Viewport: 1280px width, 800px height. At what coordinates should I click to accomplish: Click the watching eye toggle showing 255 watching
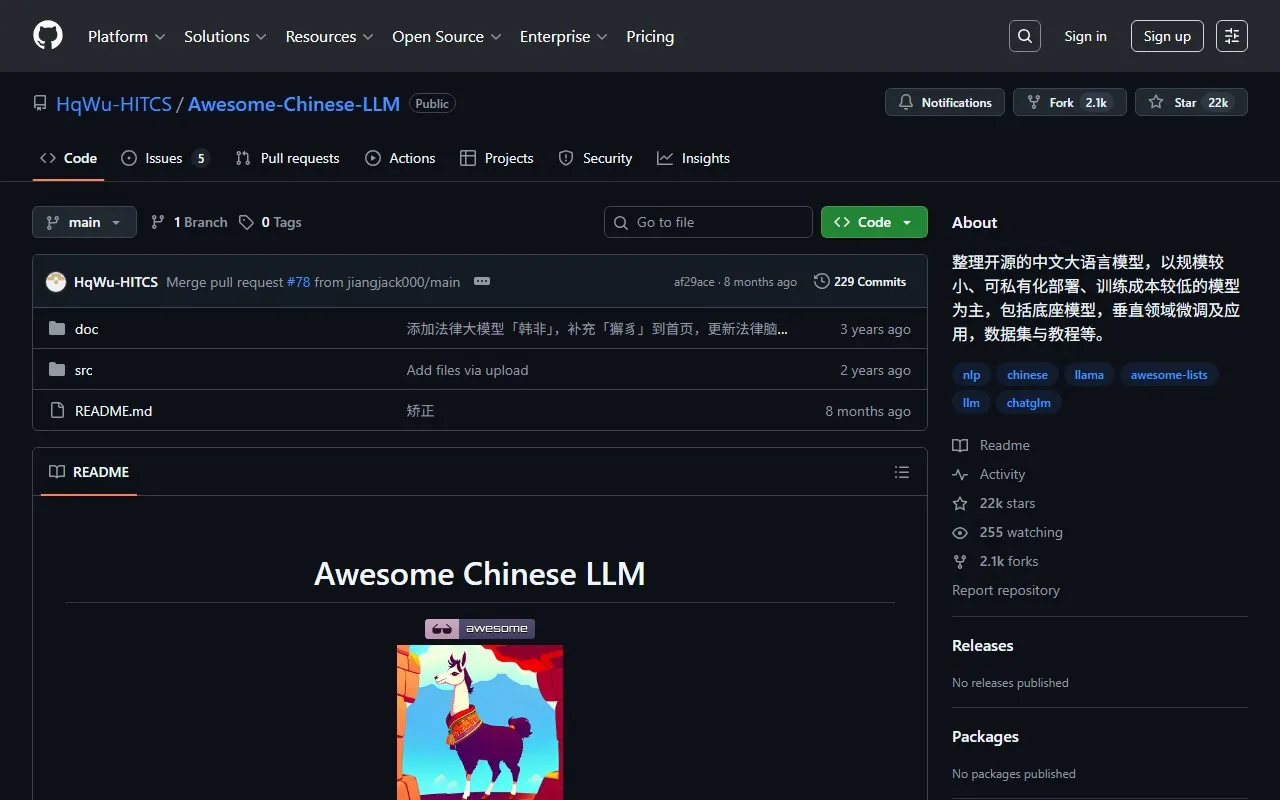tap(960, 532)
